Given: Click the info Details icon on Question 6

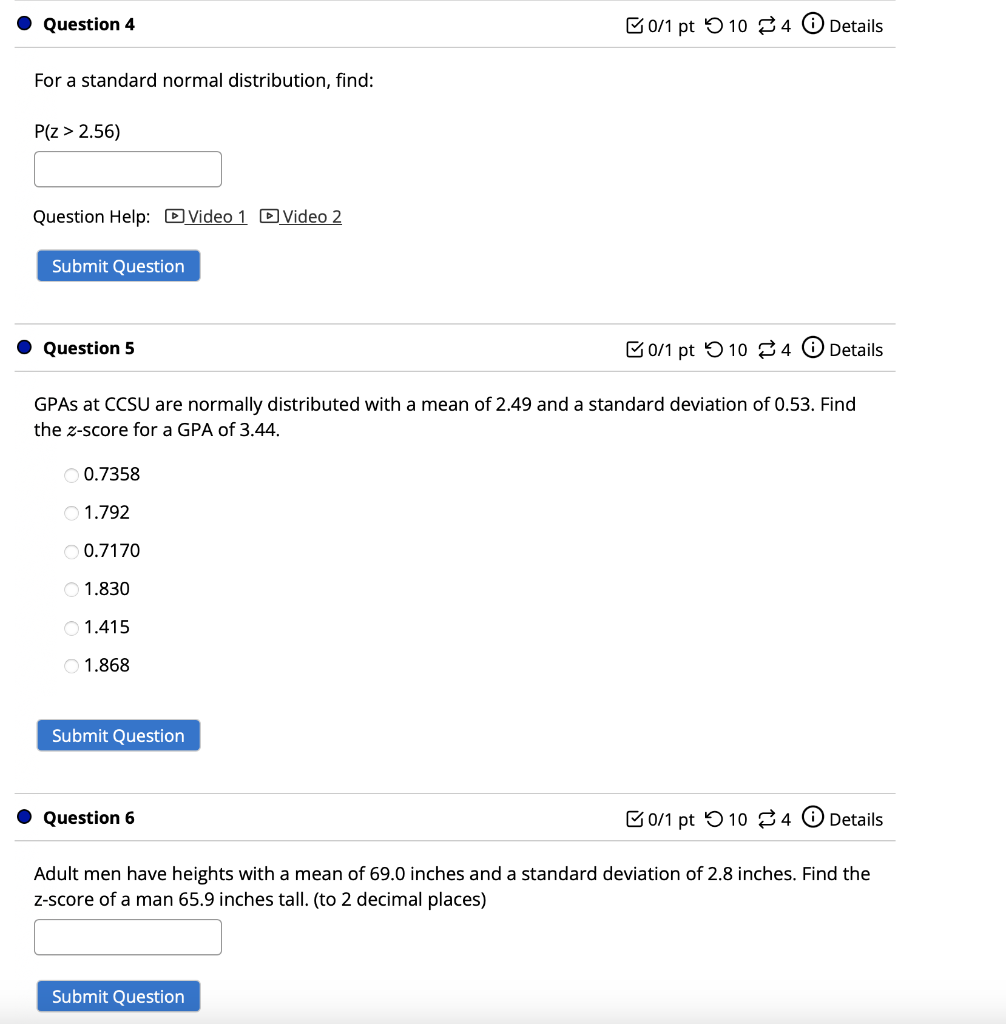Looking at the screenshot, I should [x=813, y=819].
